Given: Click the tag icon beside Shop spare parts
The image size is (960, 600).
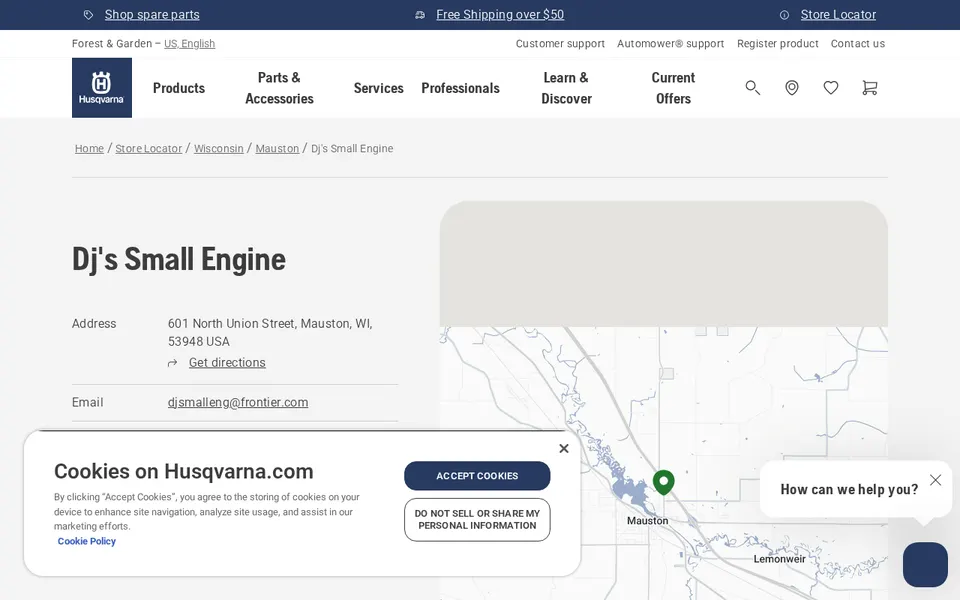Looking at the screenshot, I should (89, 15).
